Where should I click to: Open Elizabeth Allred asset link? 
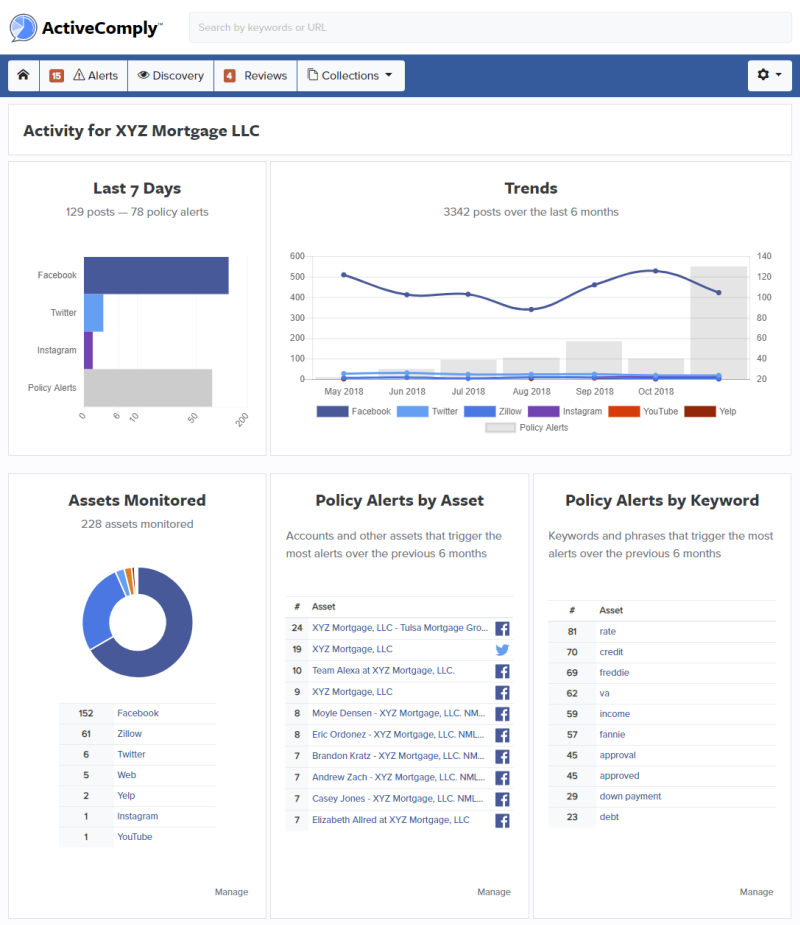[x=391, y=819]
